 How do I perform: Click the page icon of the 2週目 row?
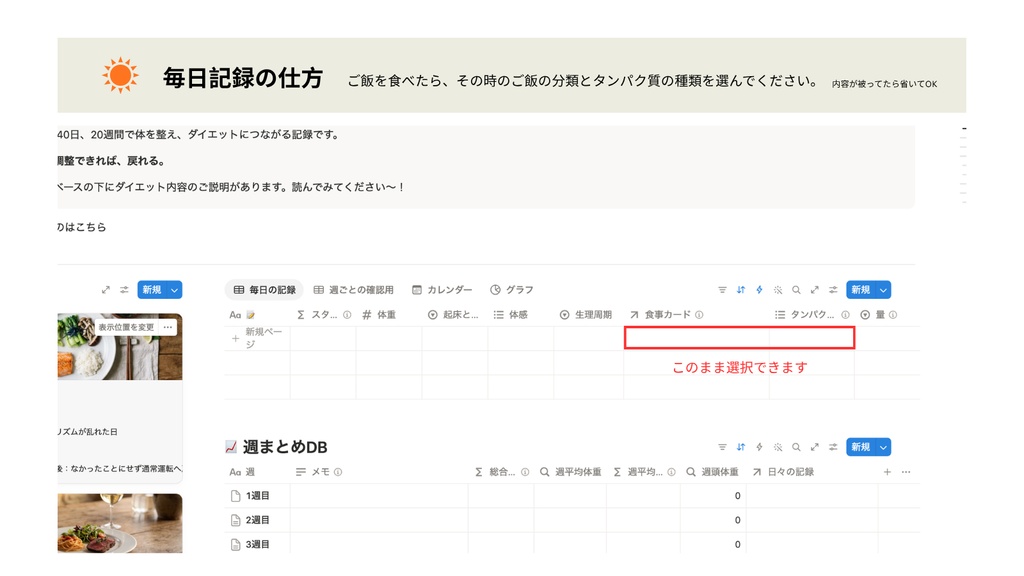pos(236,520)
